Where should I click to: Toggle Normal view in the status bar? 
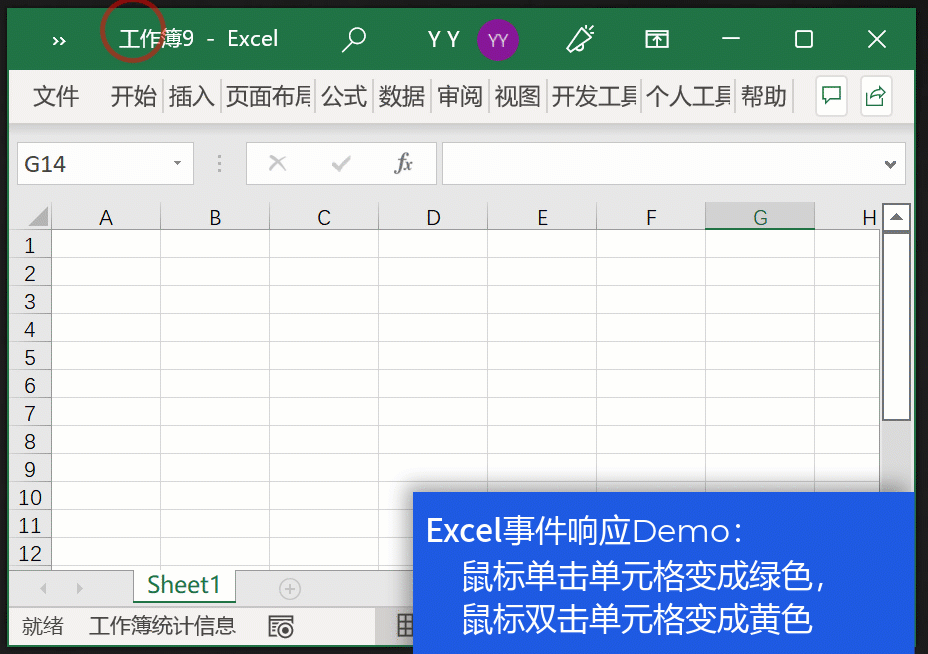[x=404, y=626]
